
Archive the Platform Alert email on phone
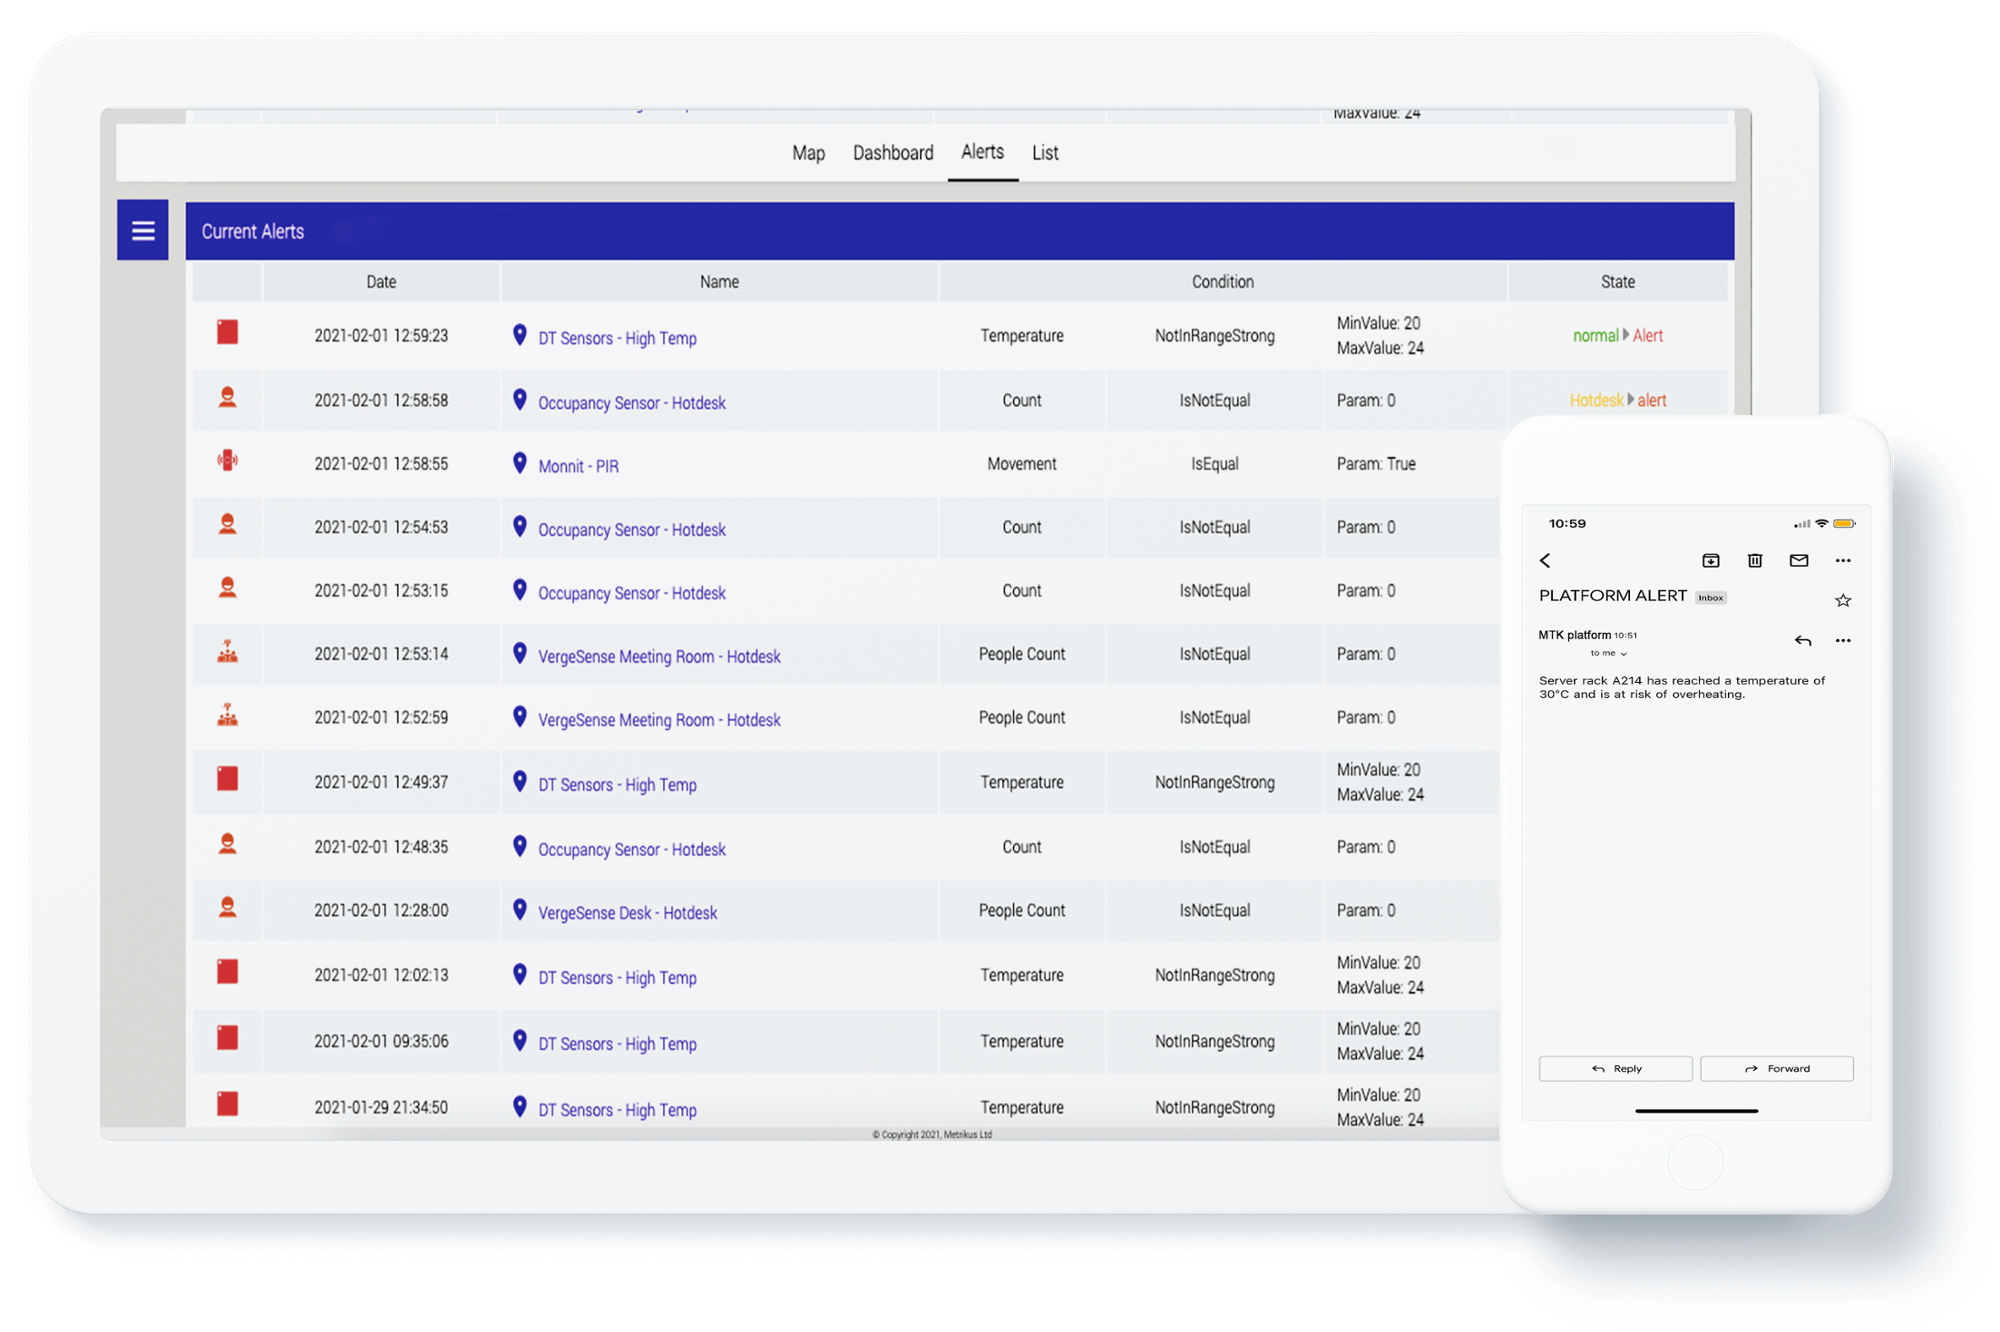point(1711,561)
